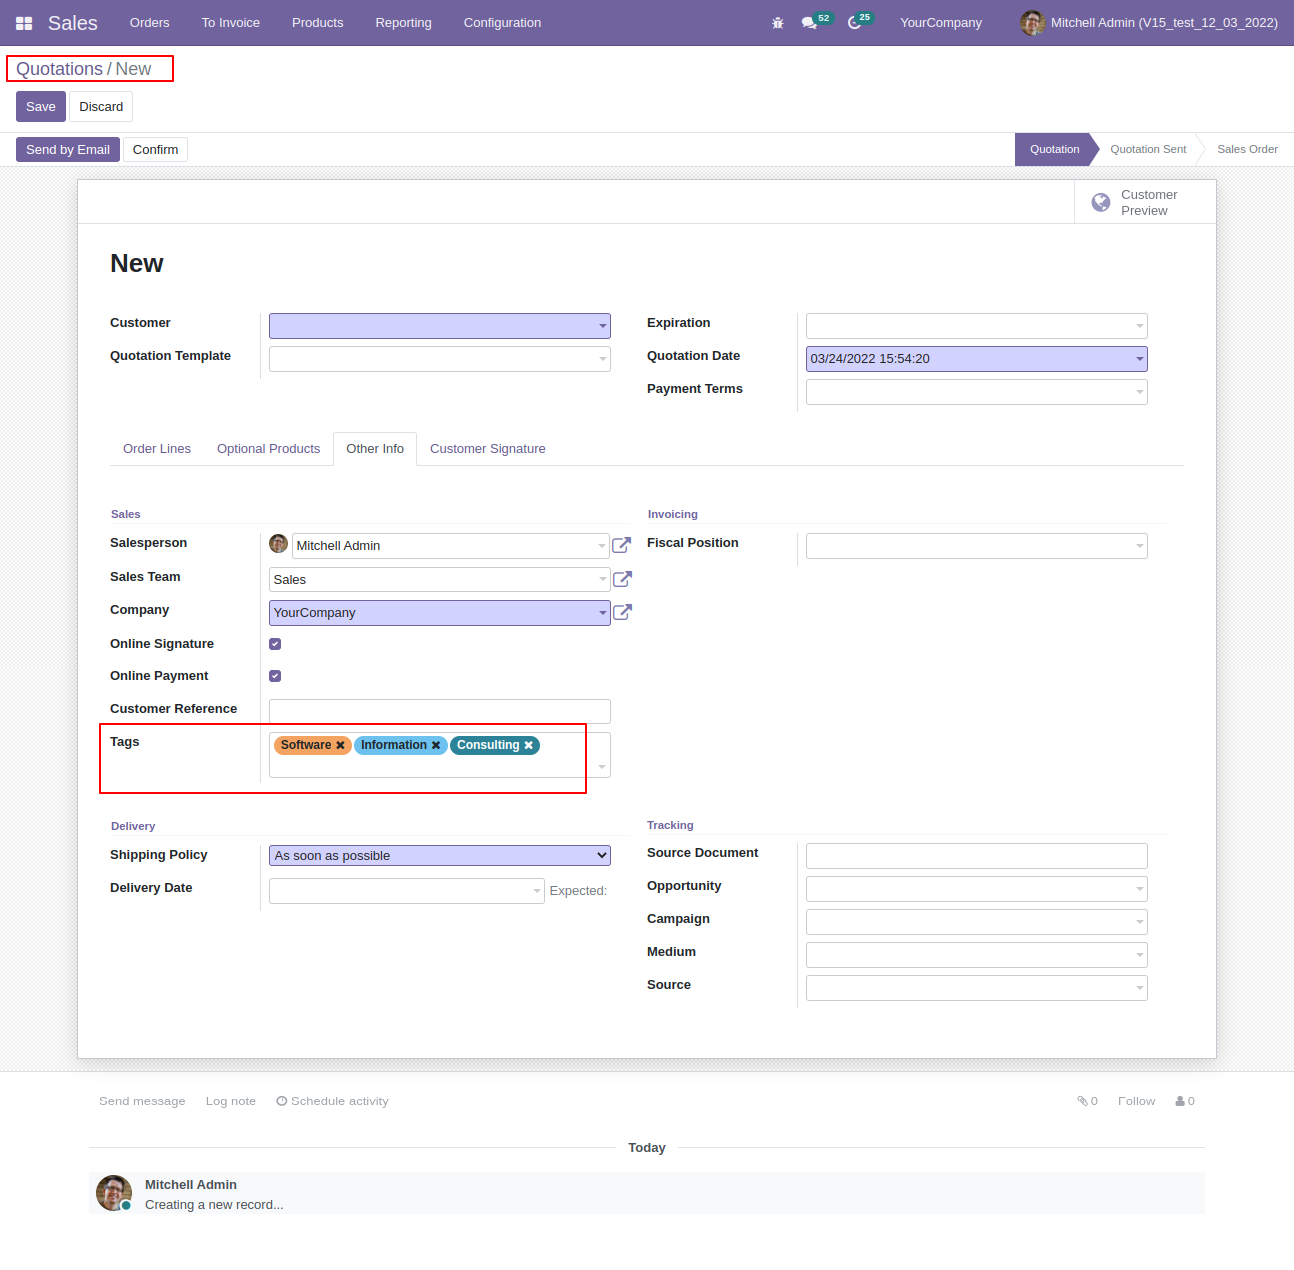The height and width of the screenshot is (1270, 1294).
Task: Open the Shipping Policy select box
Action: pos(440,856)
